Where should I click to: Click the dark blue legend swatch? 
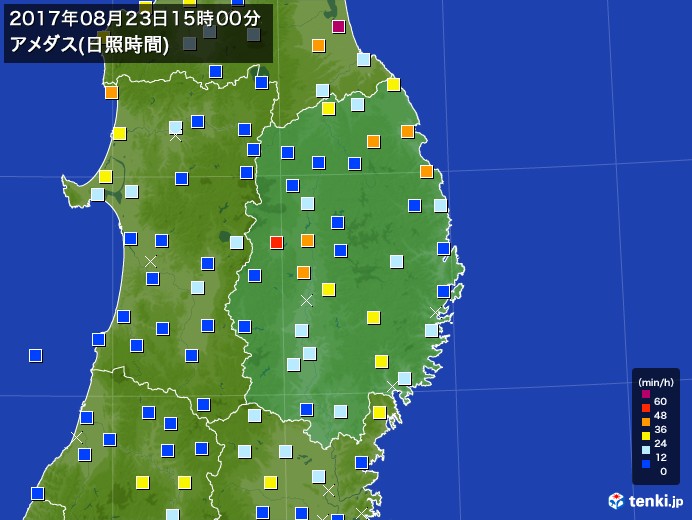tap(646, 464)
